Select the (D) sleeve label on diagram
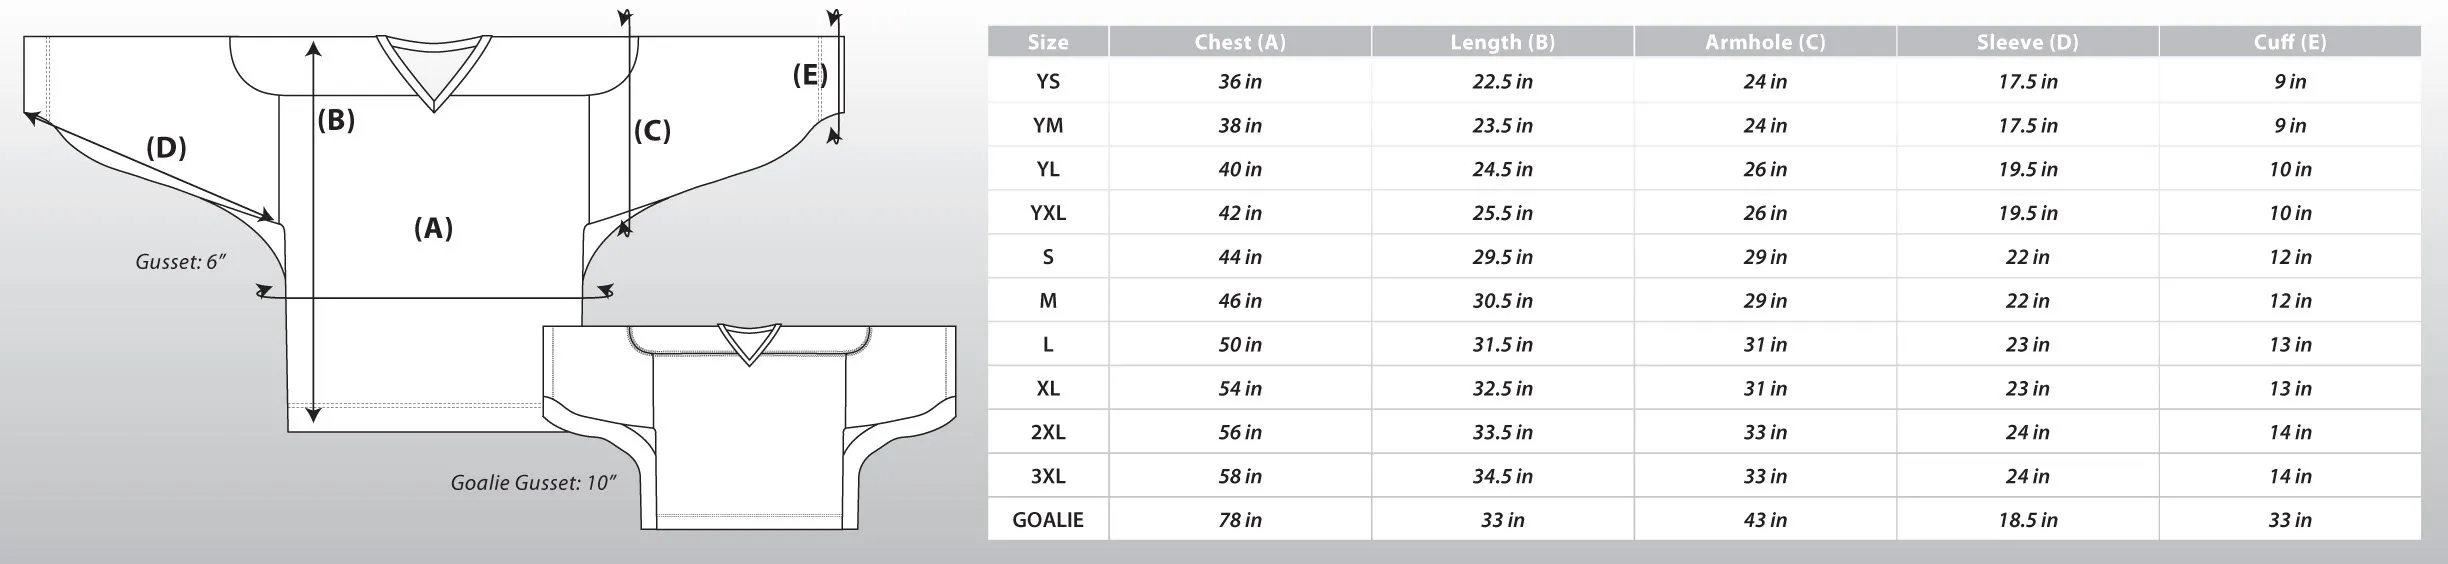 point(166,148)
